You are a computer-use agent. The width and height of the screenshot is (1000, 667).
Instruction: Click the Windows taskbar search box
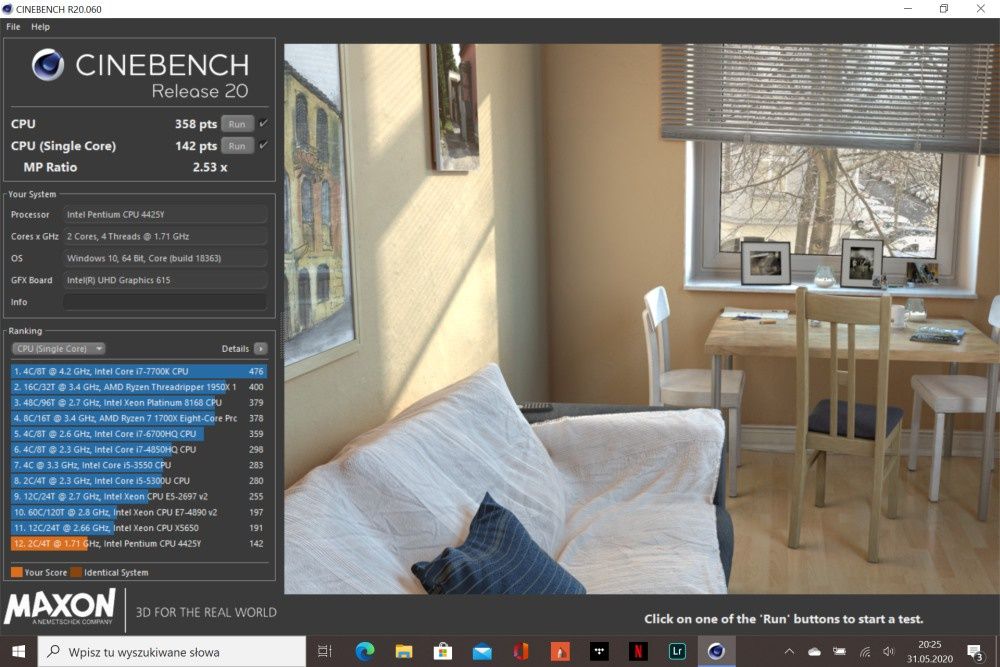tap(172, 652)
